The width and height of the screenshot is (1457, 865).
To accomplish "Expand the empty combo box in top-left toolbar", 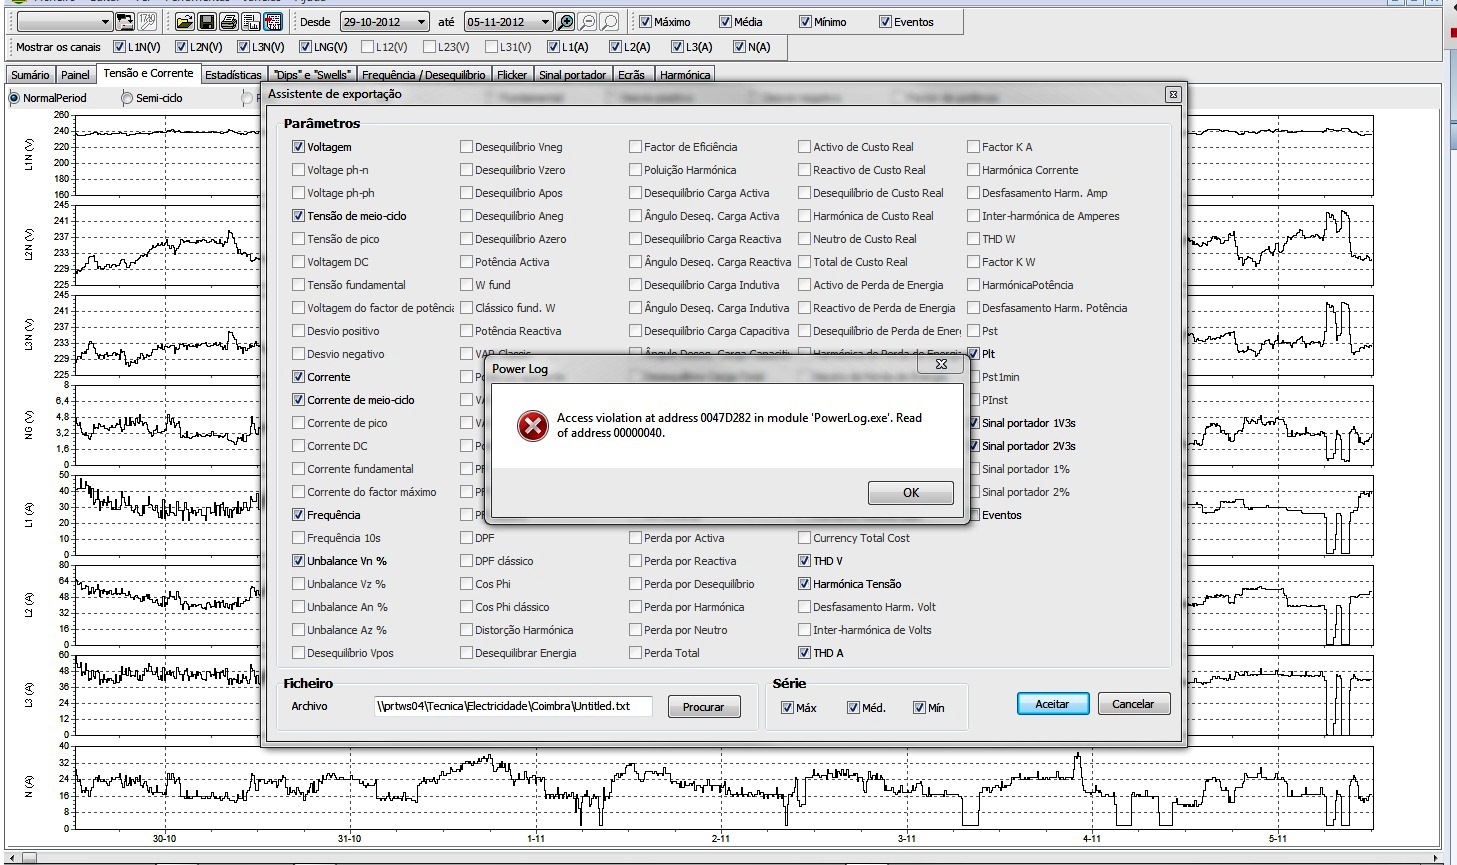I will pos(106,22).
